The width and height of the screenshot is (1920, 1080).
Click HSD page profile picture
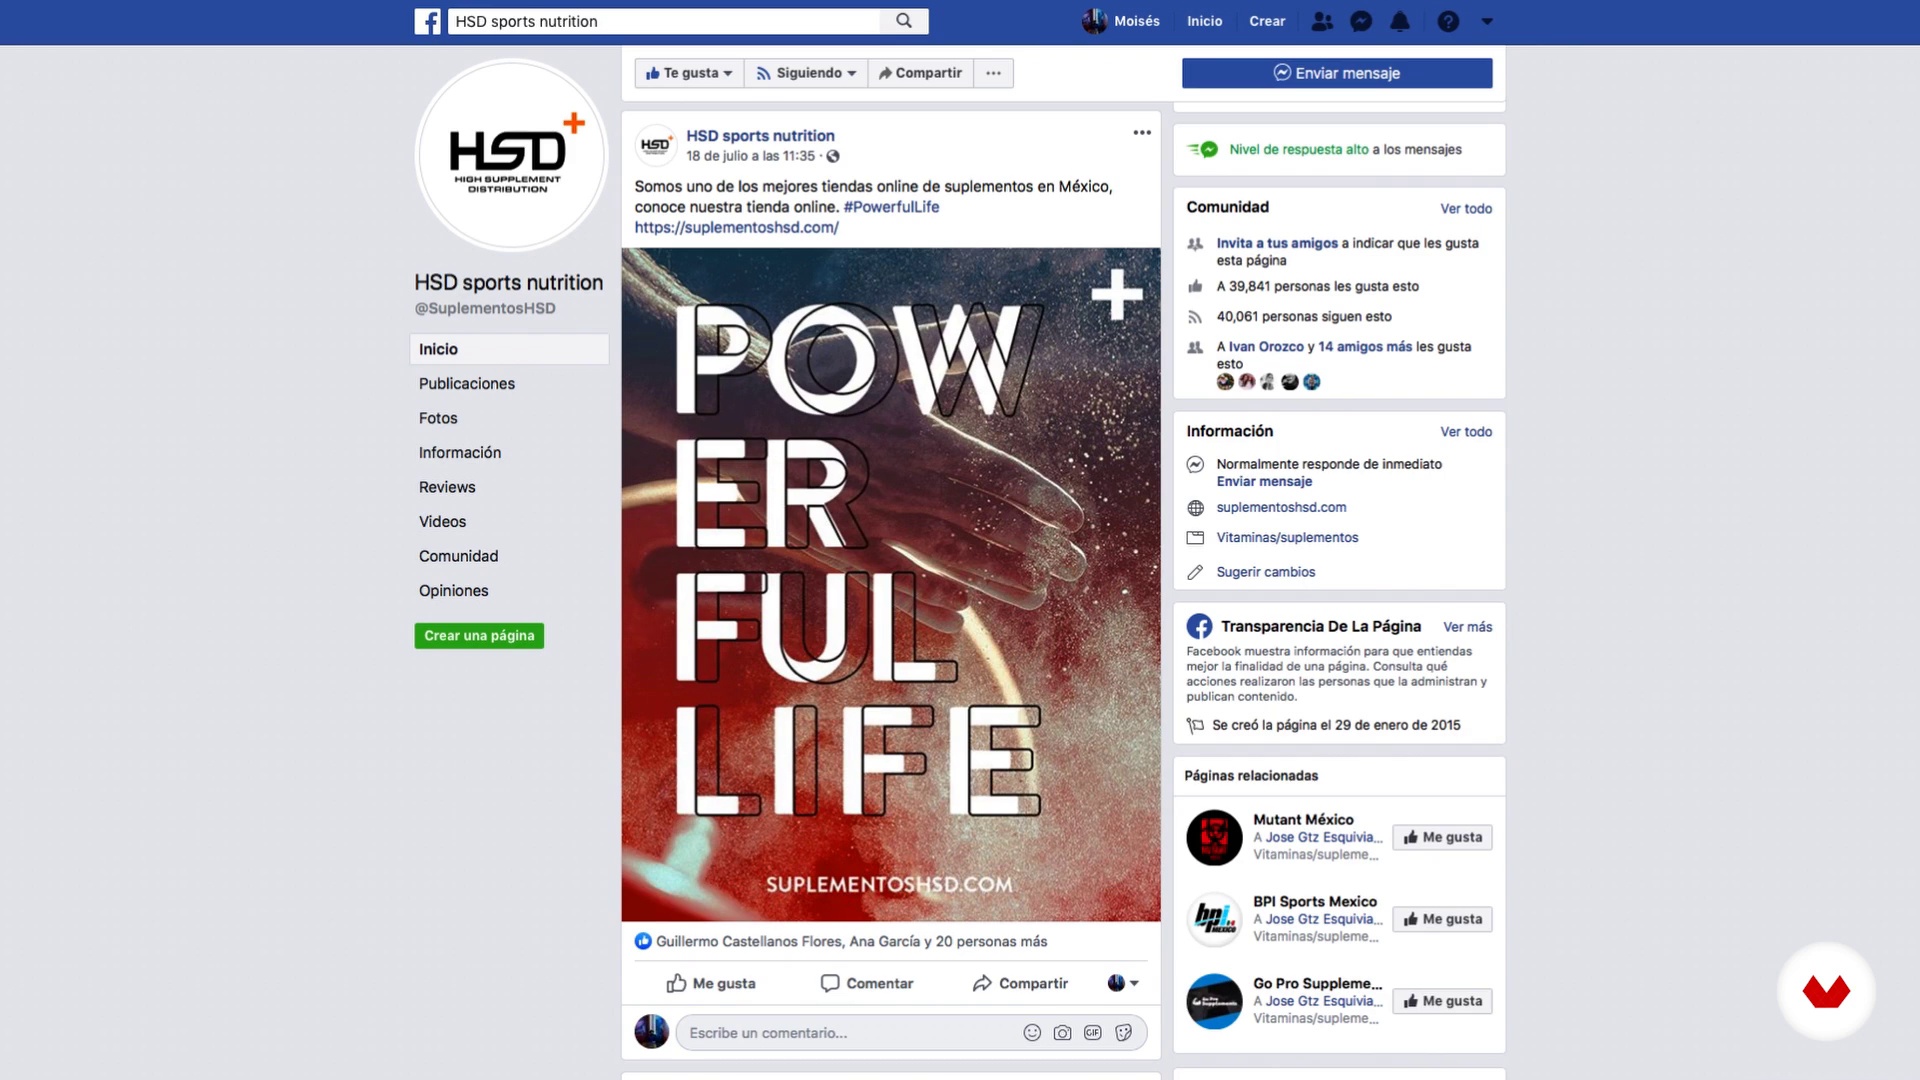pos(511,155)
